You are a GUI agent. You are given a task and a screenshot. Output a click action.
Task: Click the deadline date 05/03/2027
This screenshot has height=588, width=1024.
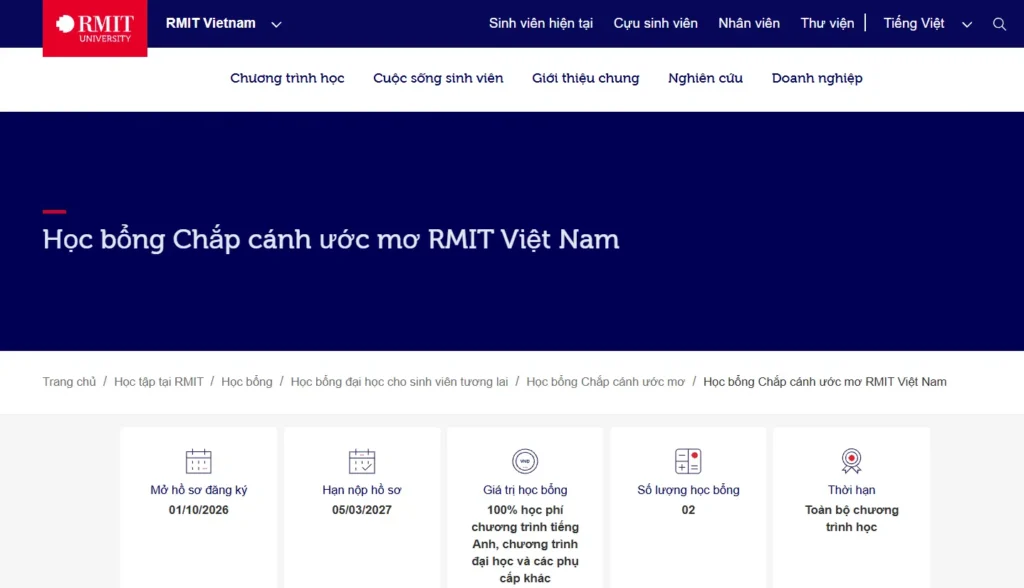click(x=362, y=510)
